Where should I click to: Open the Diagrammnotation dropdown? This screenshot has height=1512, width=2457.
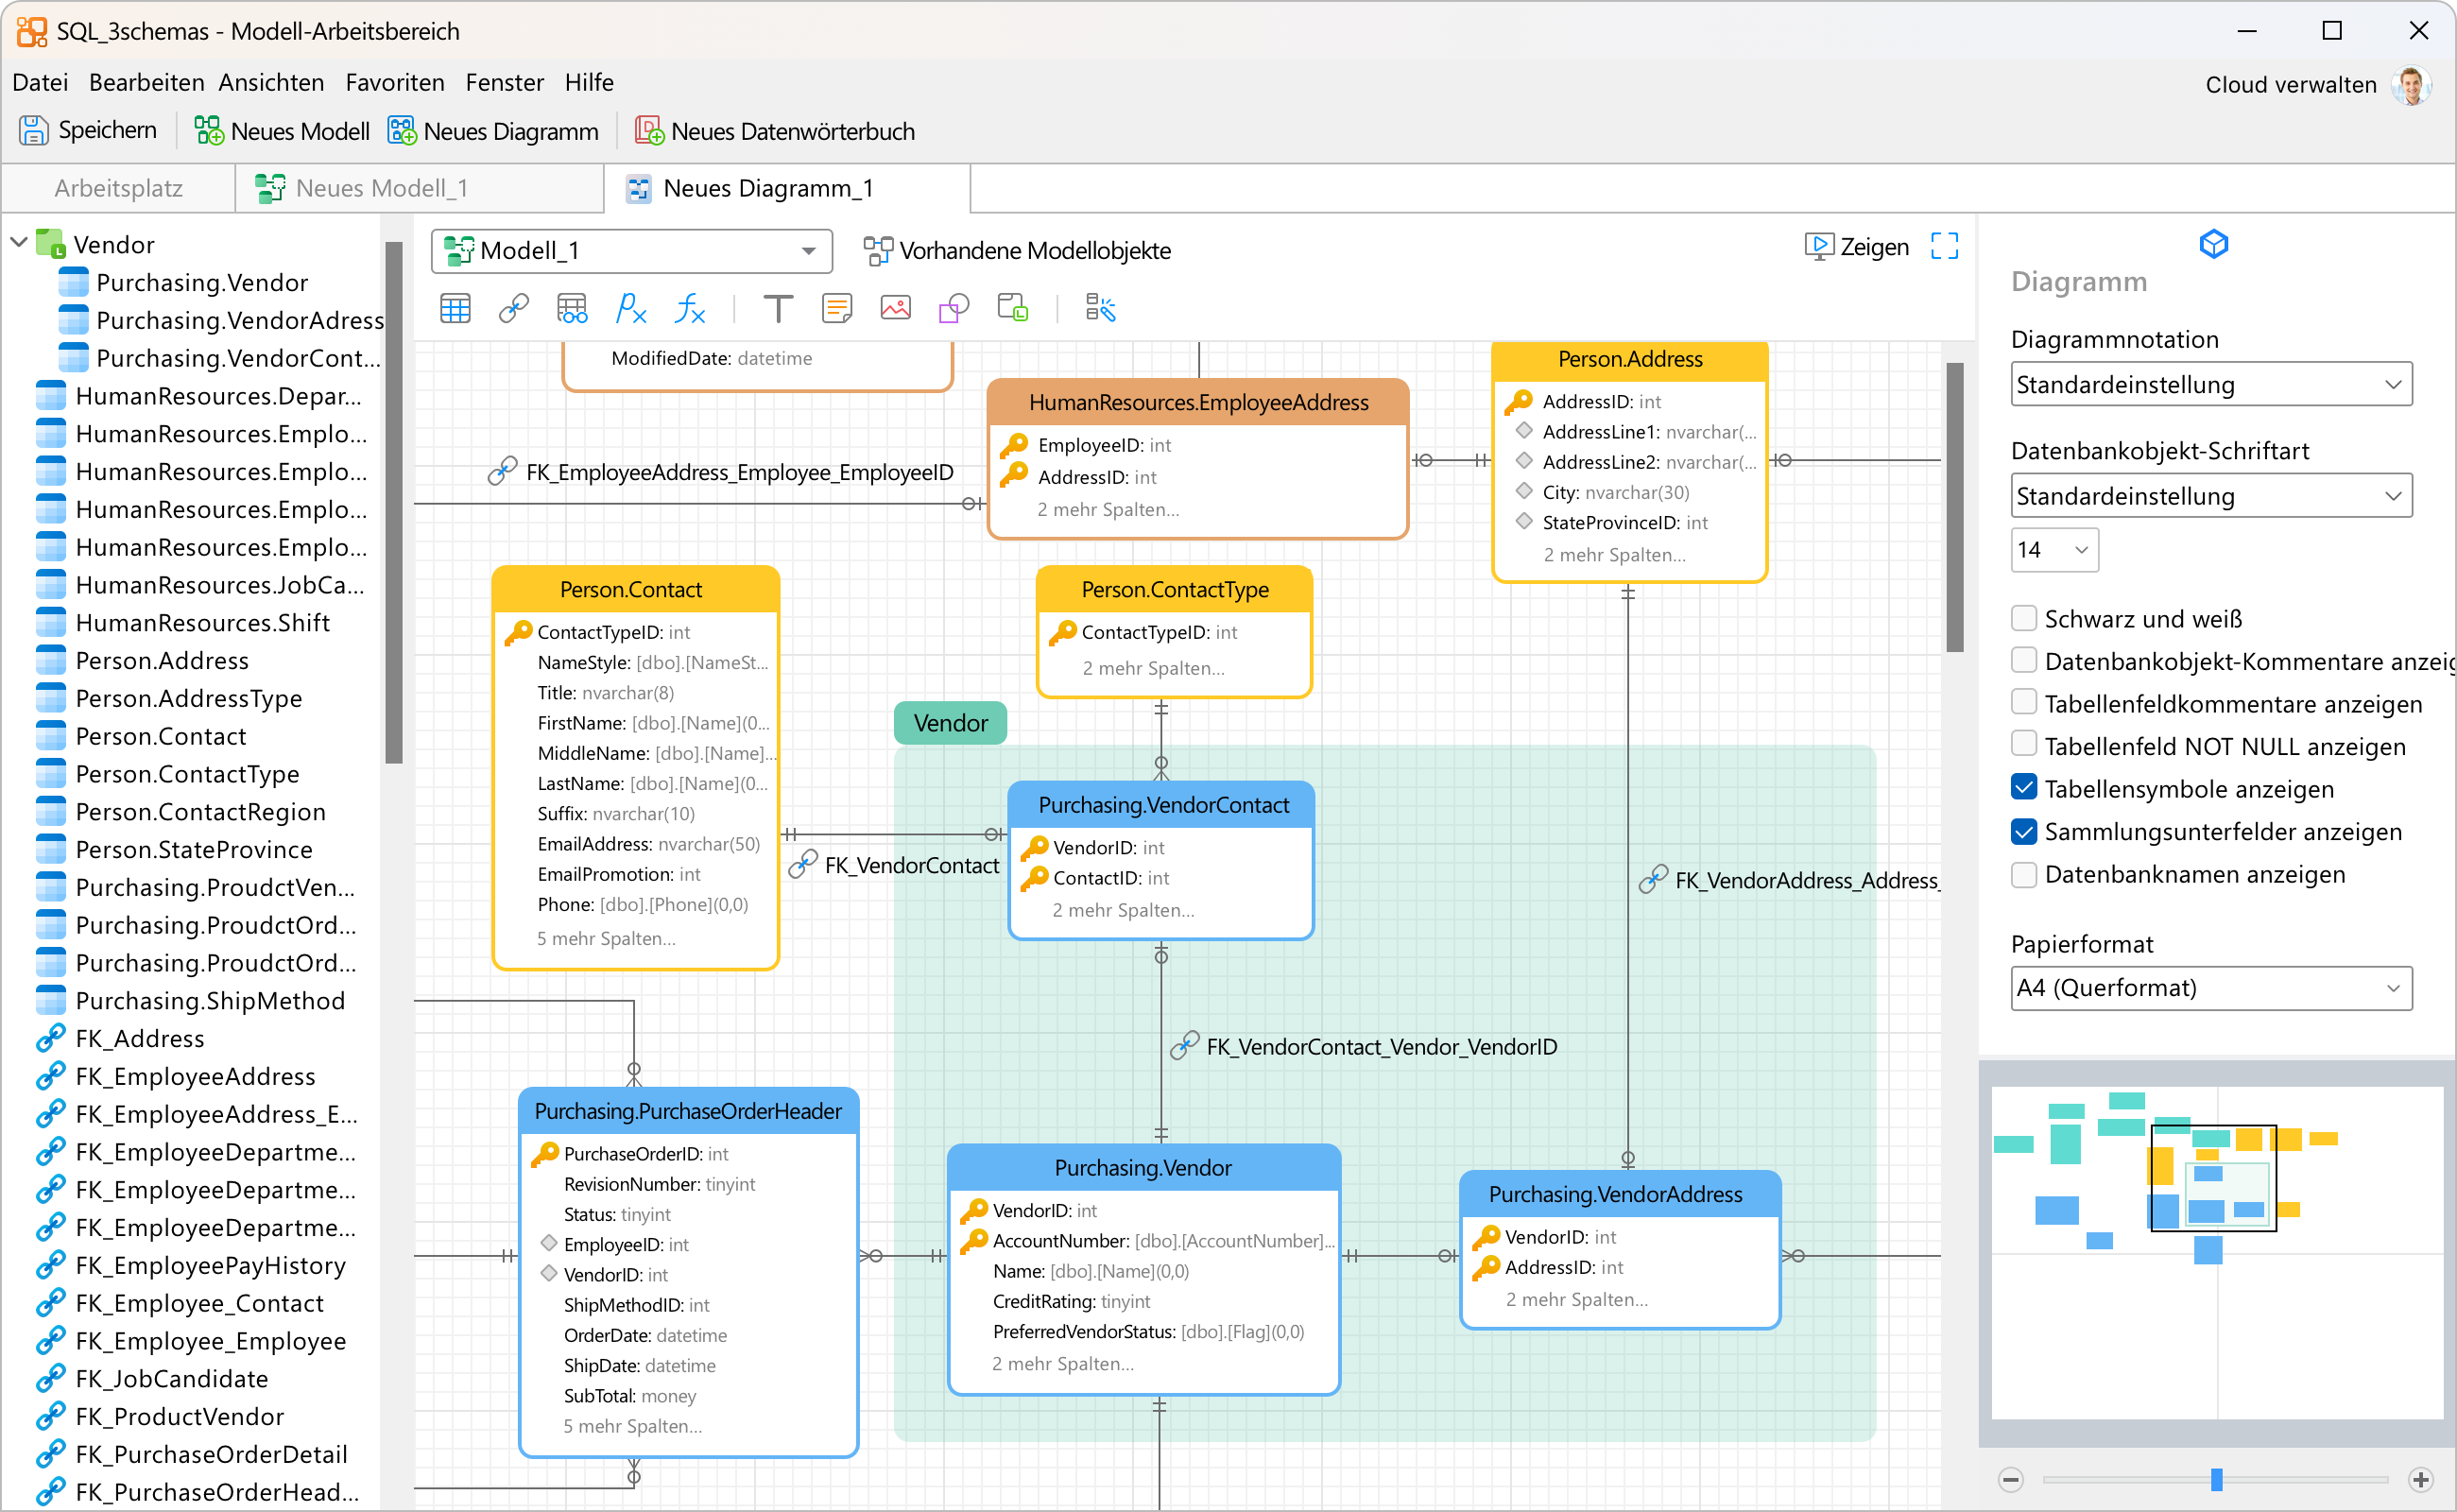(2211, 385)
